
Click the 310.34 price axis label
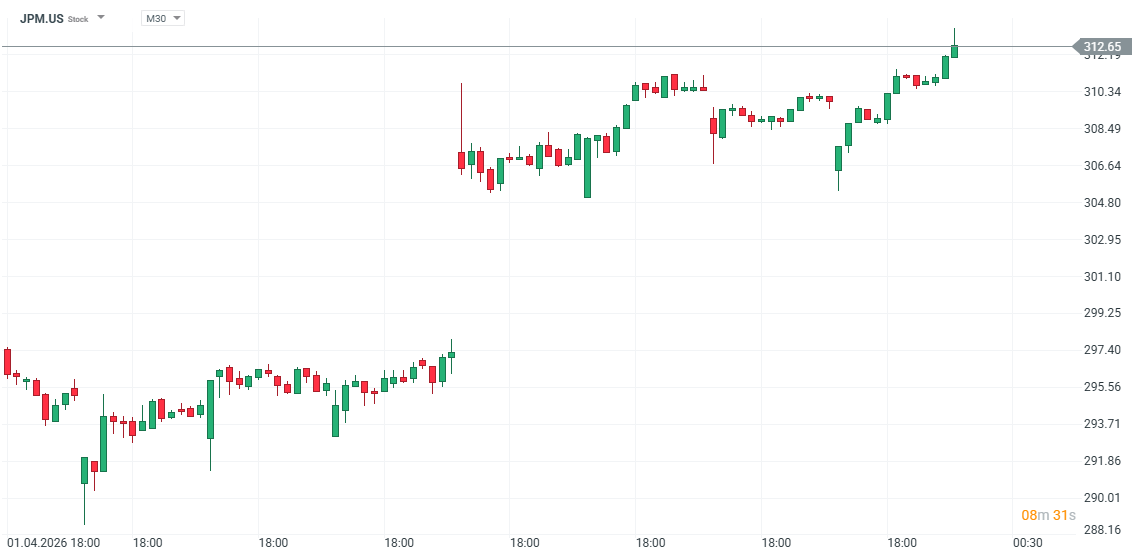click(x=1101, y=92)
